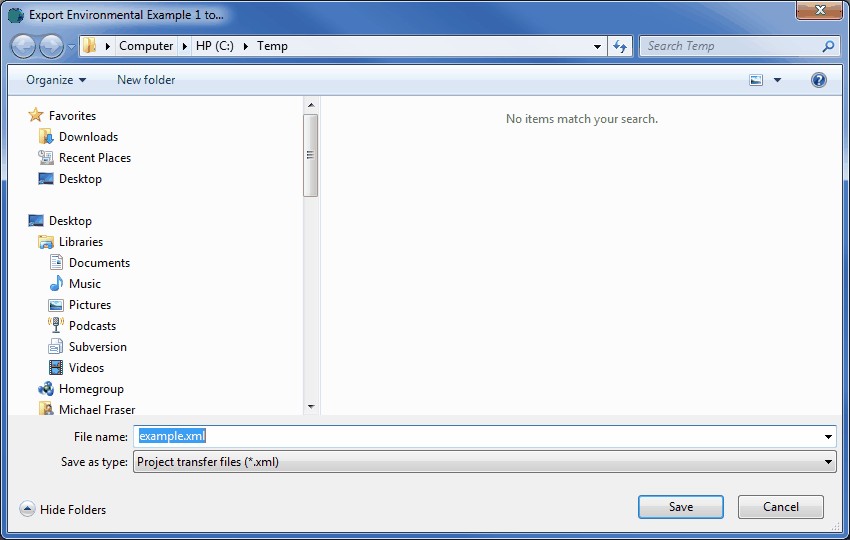This screenshot has height=540, width=850.
Task: Select the Subversion library
Action: coord(97,347)
